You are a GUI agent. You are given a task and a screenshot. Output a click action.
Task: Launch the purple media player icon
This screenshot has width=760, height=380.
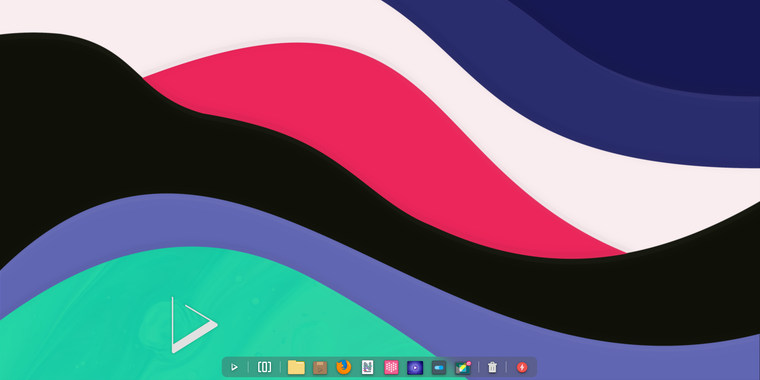pyautogui.click(x=415, y=367)
